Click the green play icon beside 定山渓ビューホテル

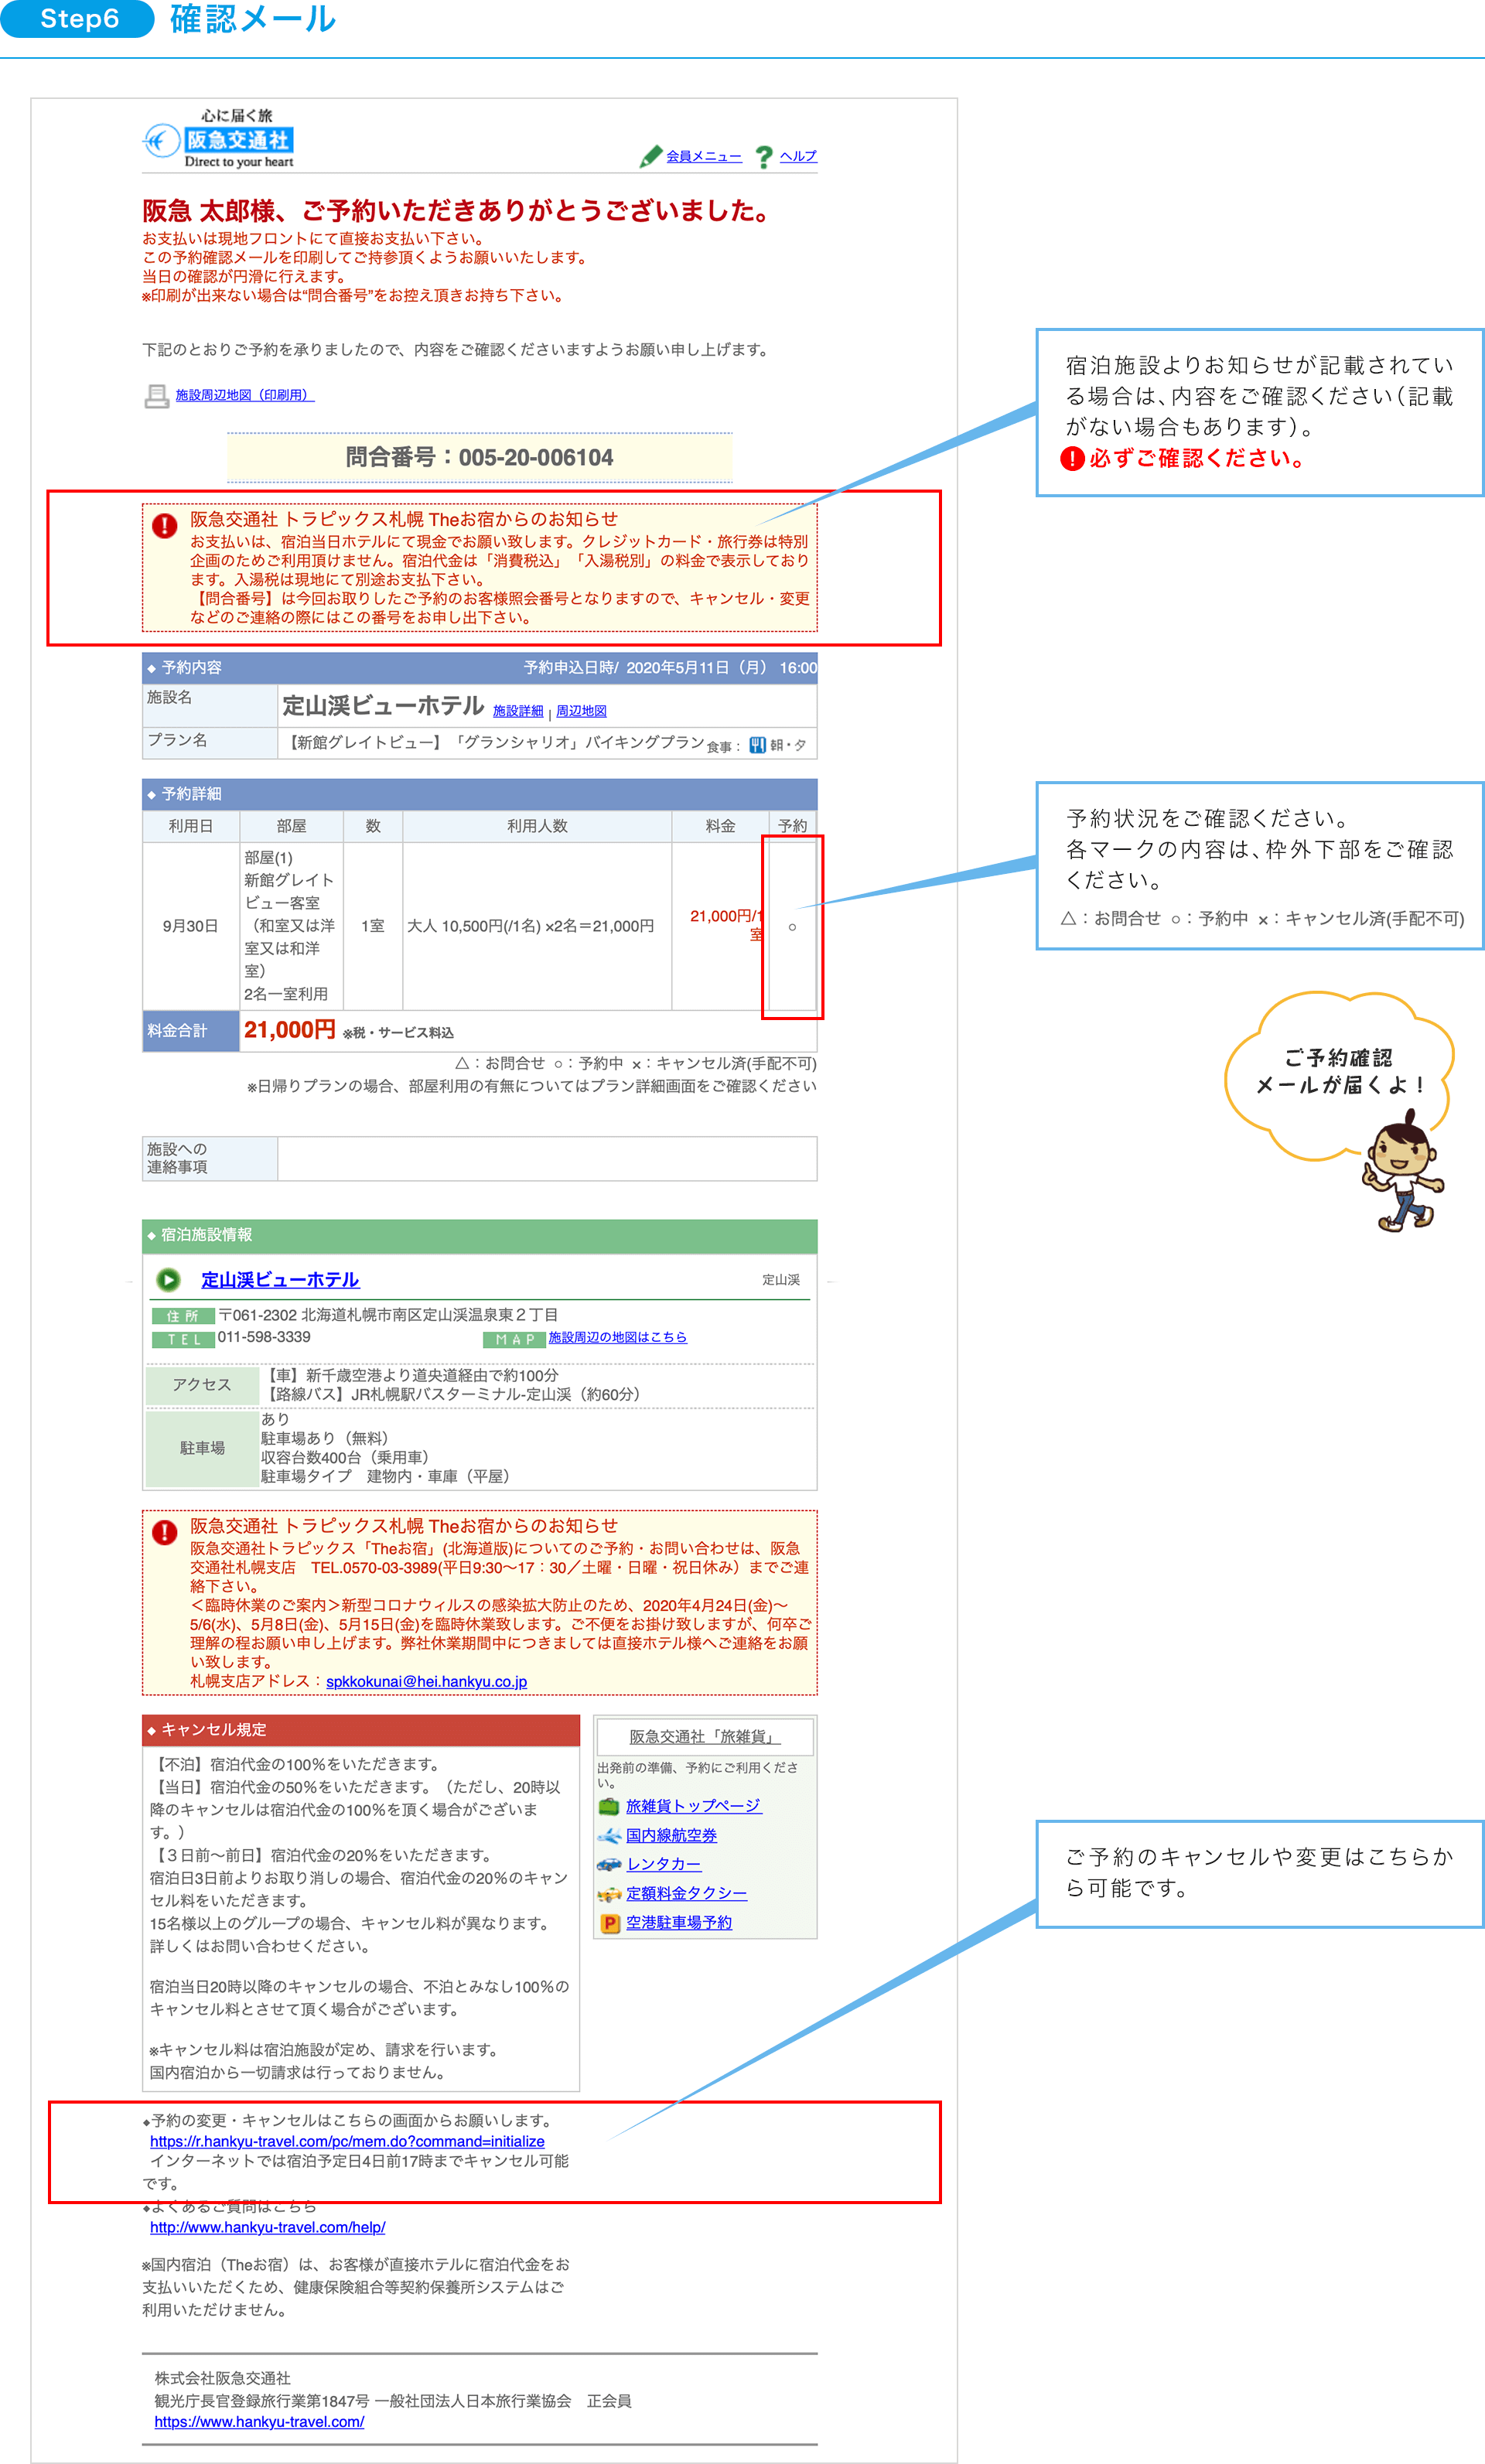tap(168, 1279)
